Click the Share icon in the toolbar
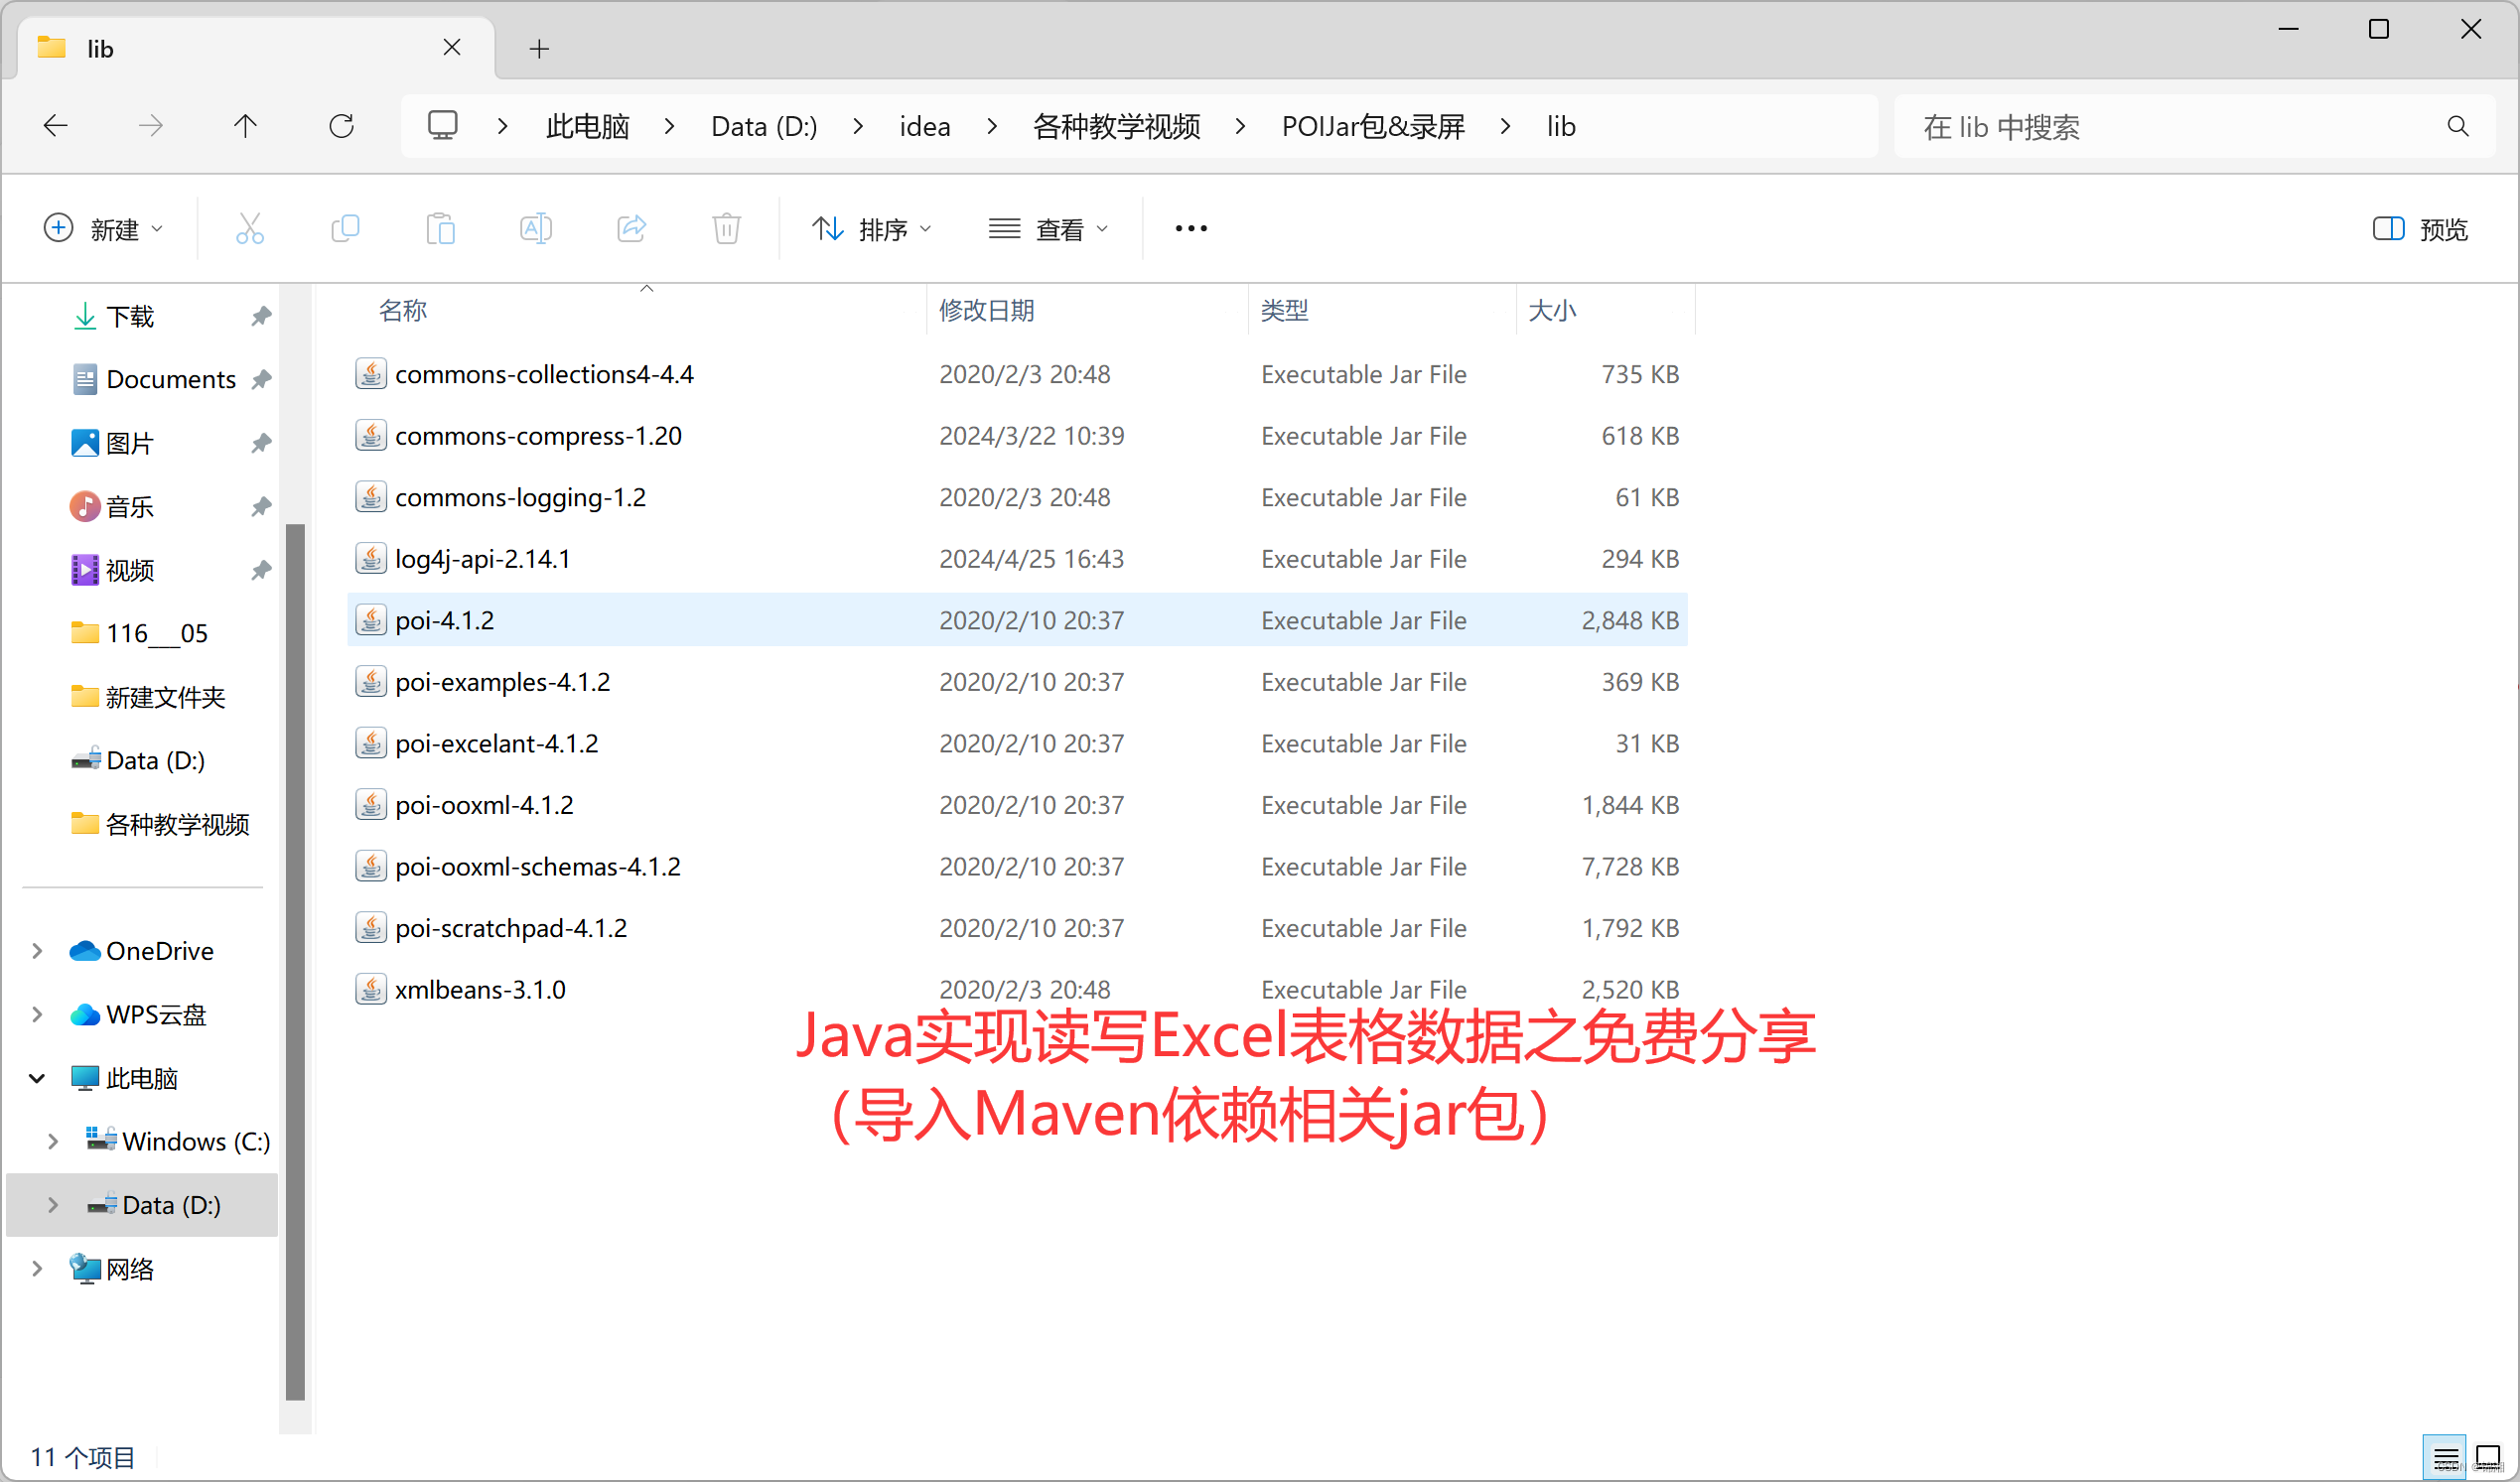 pyautogui.click(x=631, y=228)
